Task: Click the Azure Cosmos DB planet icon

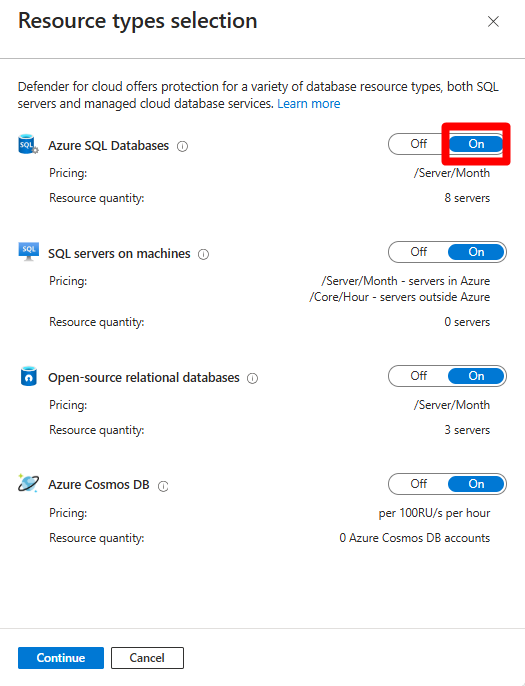Action: tap(28, 483)
